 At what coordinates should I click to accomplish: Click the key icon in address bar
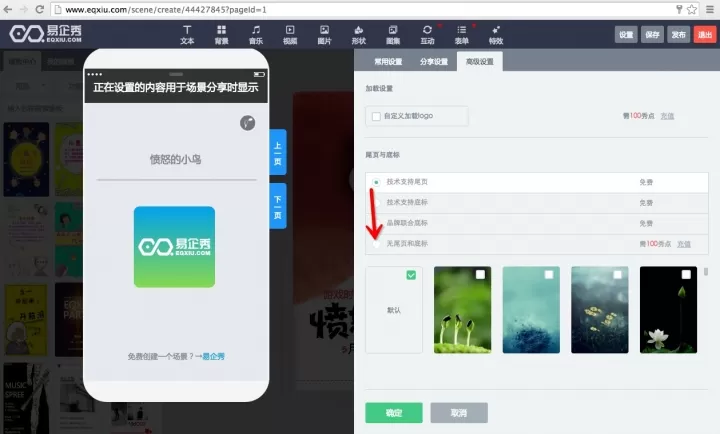pyautogui.click(x=679, y=9)
